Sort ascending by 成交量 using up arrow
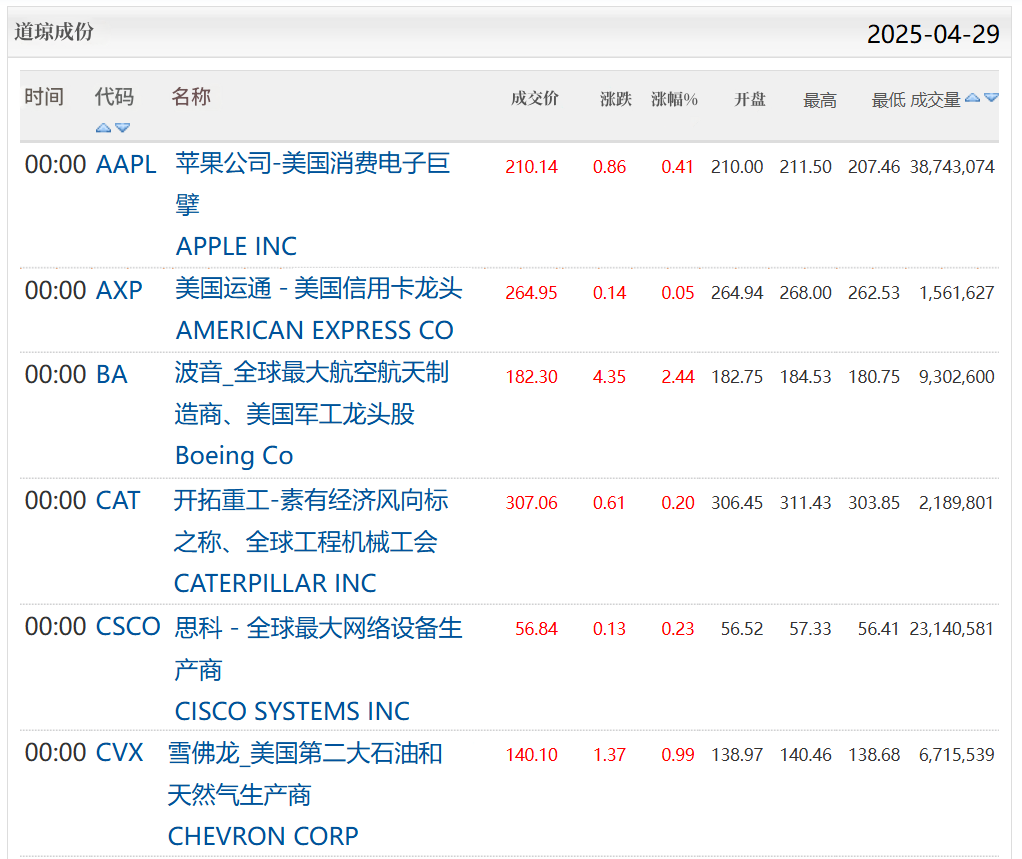Screen dimensions: 1022x859 point(972,98)
